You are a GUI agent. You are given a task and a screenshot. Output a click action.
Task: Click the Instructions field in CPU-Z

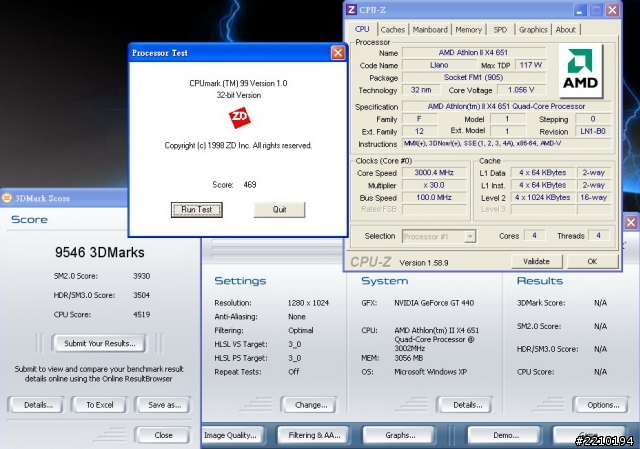pyautogui.click(x=506, y=144)
